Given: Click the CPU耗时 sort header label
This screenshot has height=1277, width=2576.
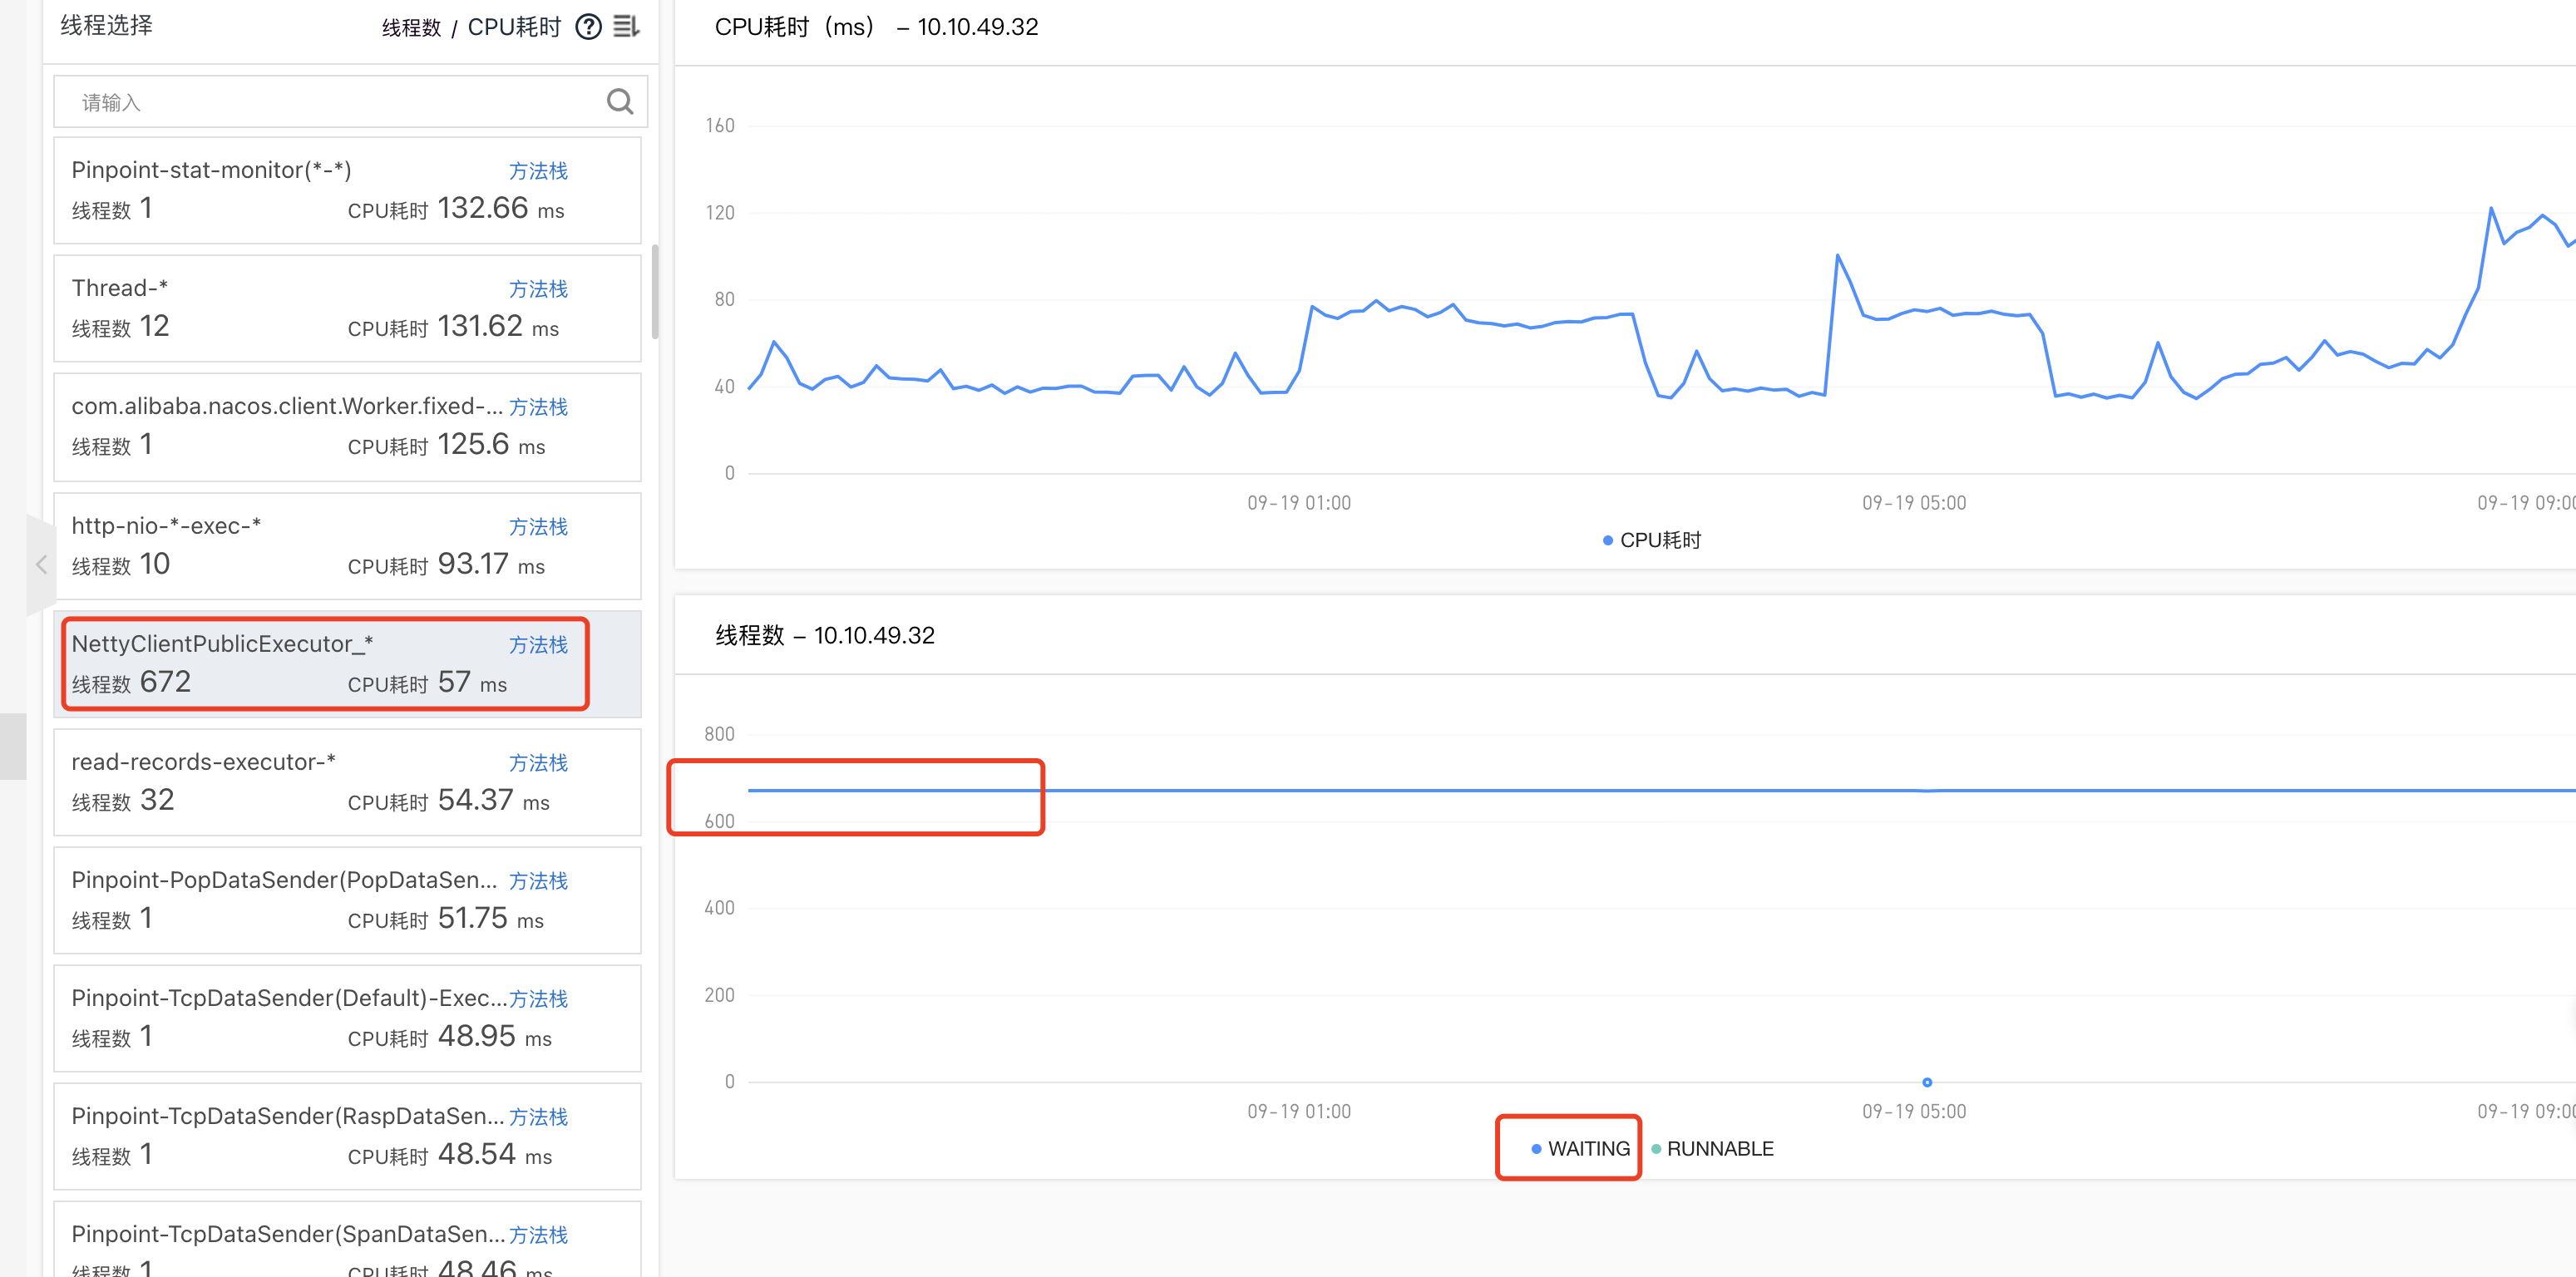Looking at the screenshot, I should (x=514, y=27).
